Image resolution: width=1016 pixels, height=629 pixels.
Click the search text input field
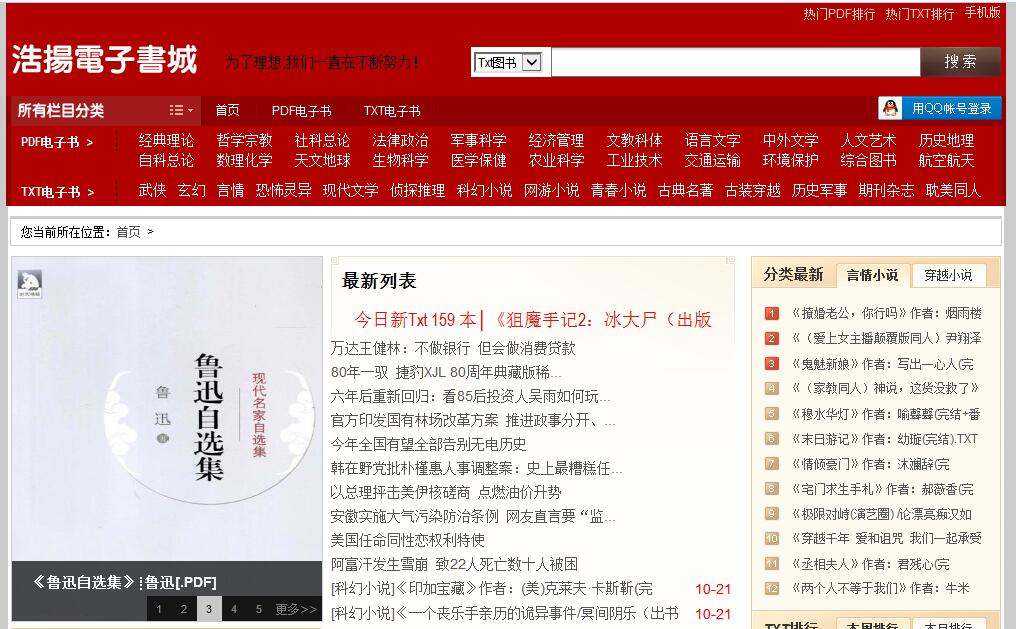click(735, 62)
